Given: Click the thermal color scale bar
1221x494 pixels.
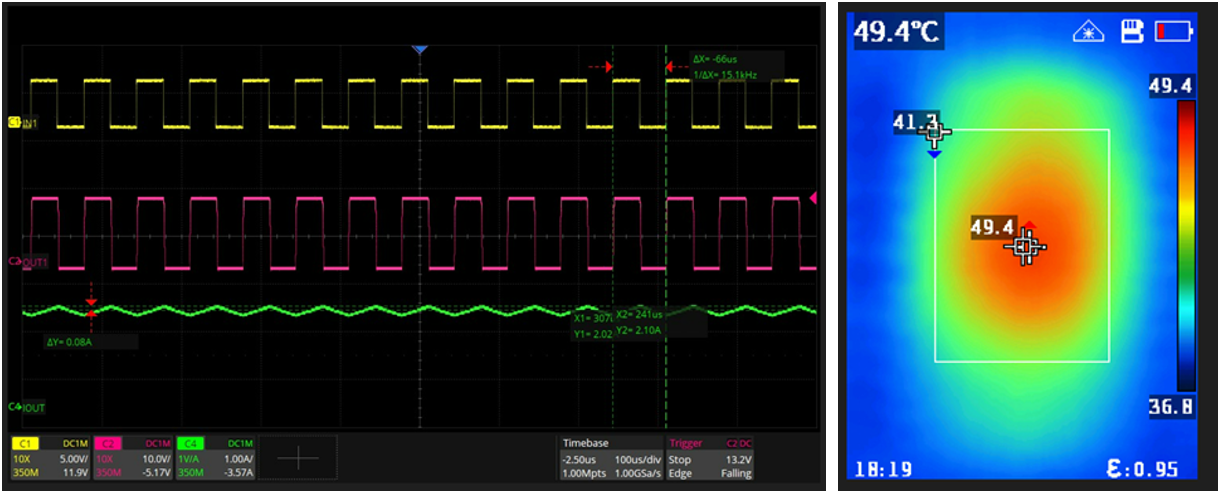Looking at the screenshot, I should 1185,245.
